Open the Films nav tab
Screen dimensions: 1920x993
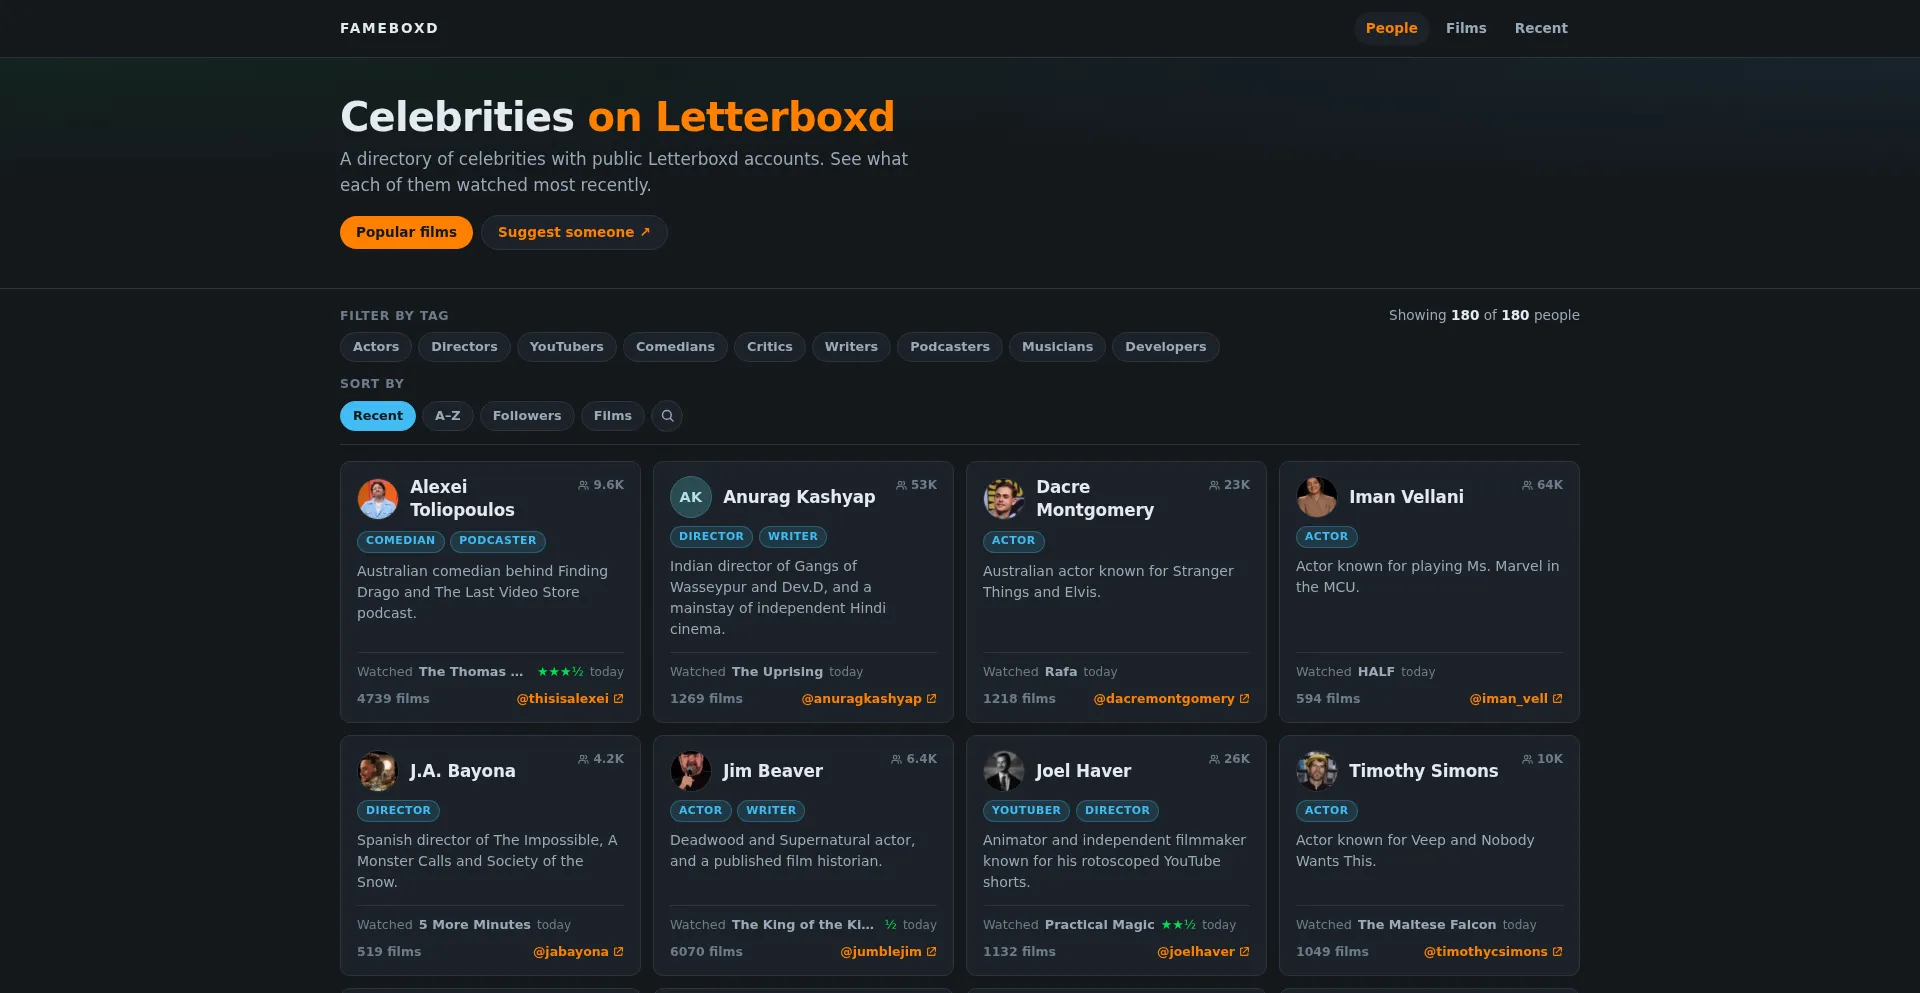click(x=1466, y=28)
